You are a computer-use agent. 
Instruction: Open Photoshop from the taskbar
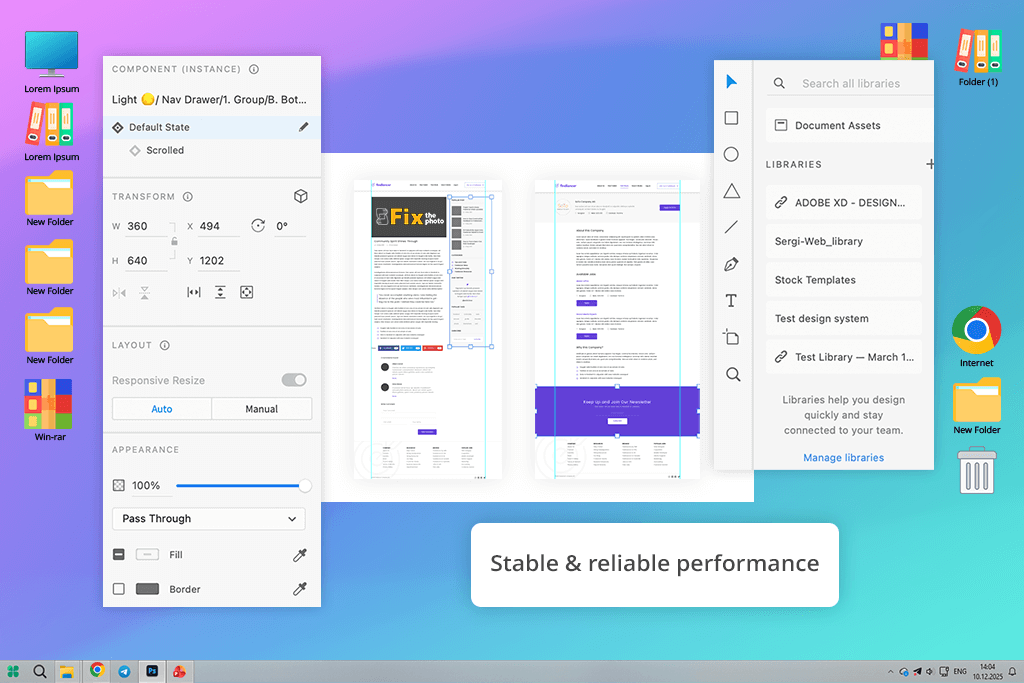(152, 671)
